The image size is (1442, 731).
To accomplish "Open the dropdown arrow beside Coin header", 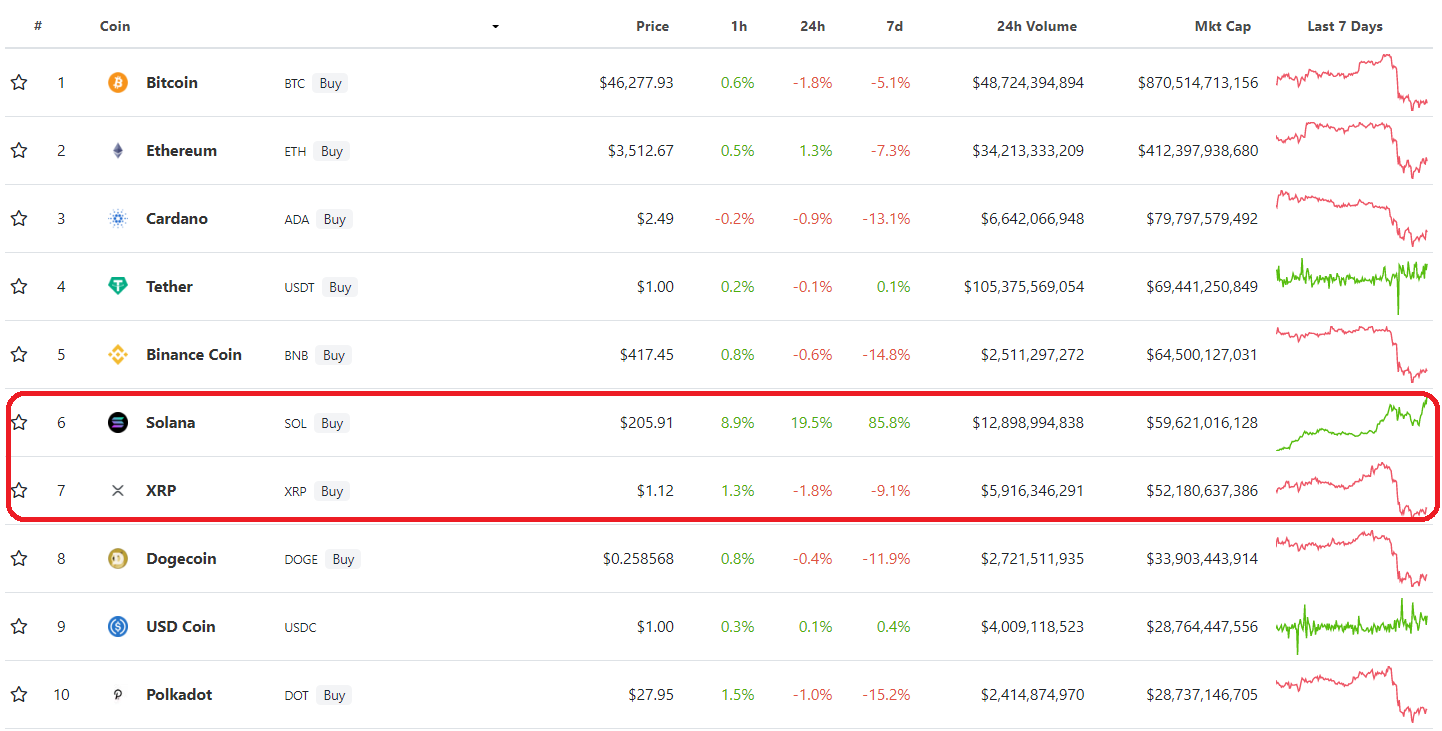I will 495,27.
